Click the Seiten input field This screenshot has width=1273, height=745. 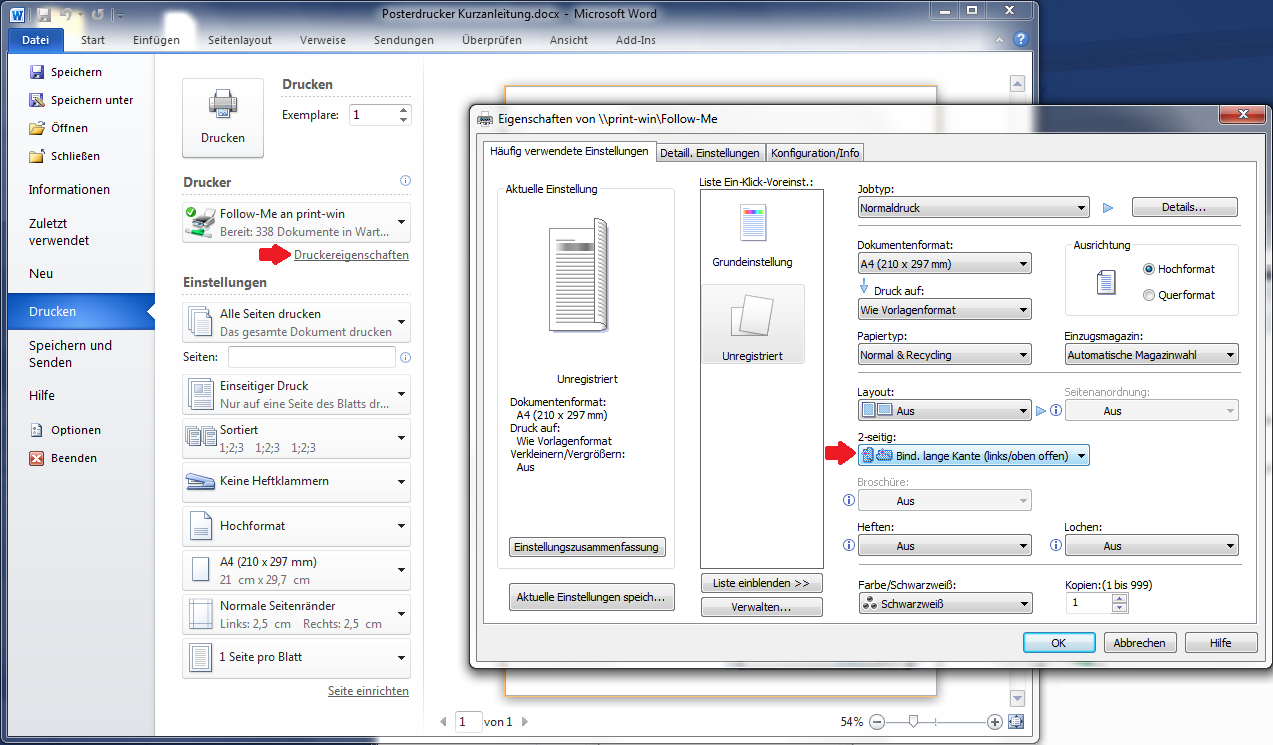[x=312, y=357]
